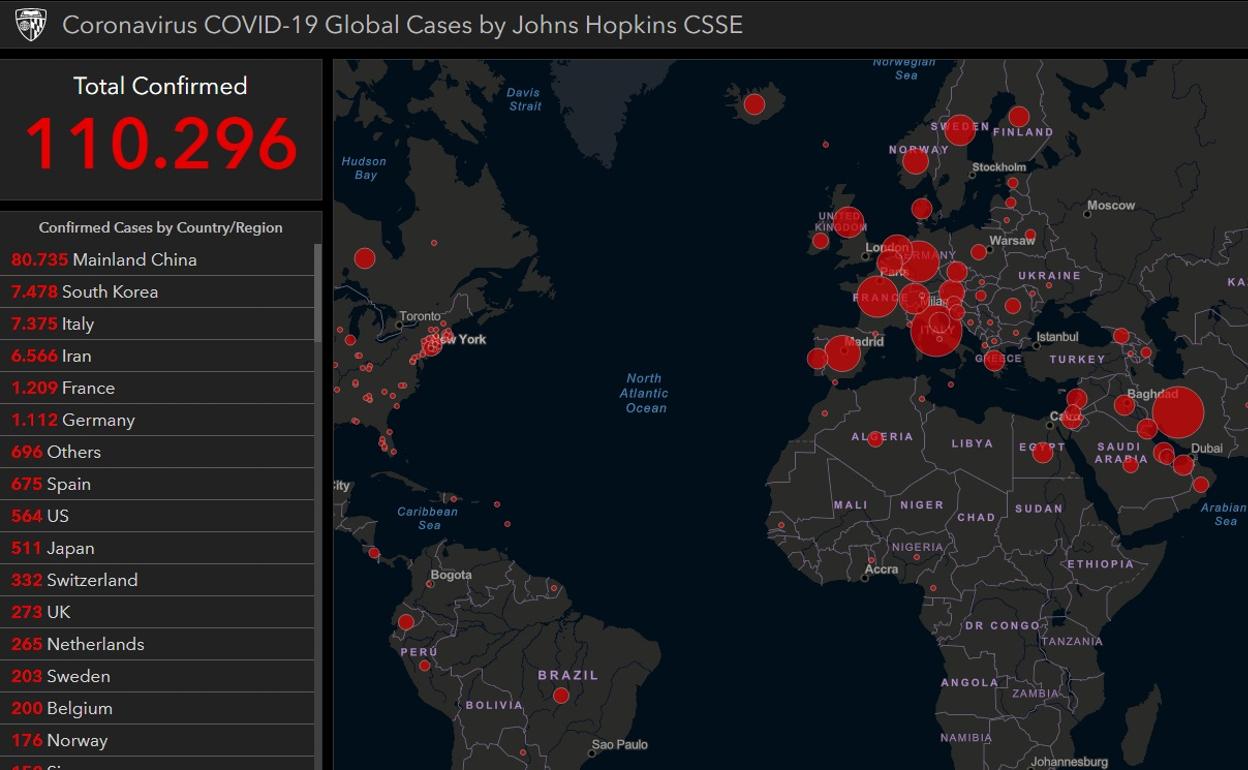Click the Moscow city label
This screenshot has height=770, width=1248.
[x=1111, y=206]
